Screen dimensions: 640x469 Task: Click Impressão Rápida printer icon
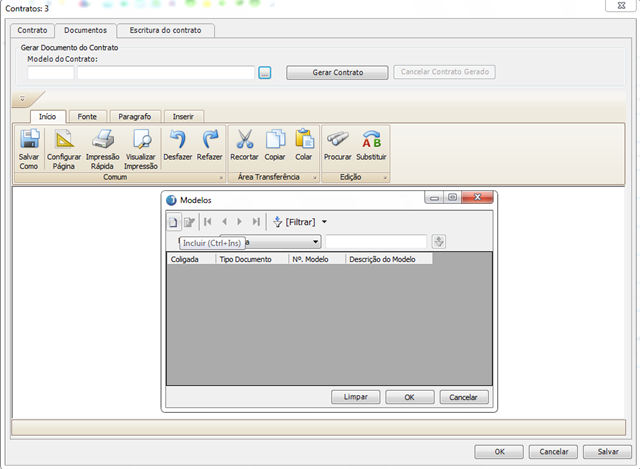tap(102, 149)
